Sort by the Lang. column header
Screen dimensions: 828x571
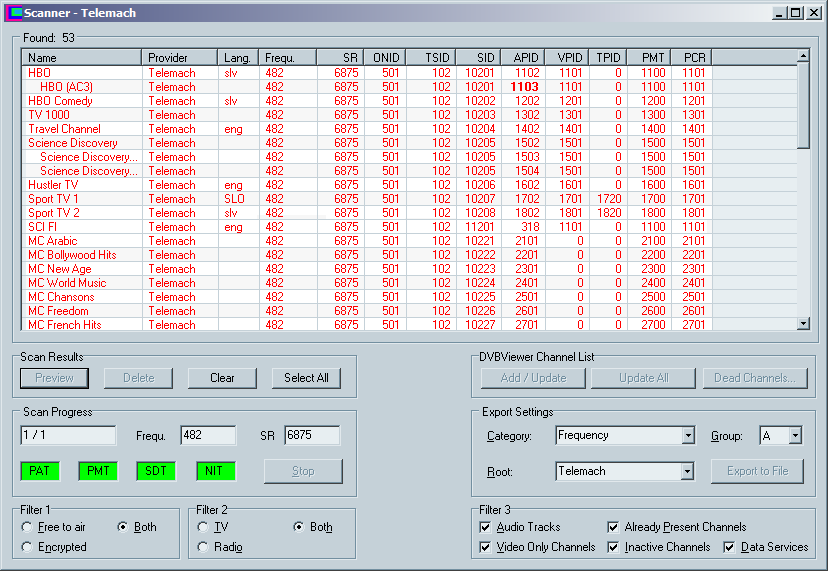[238, 58]
